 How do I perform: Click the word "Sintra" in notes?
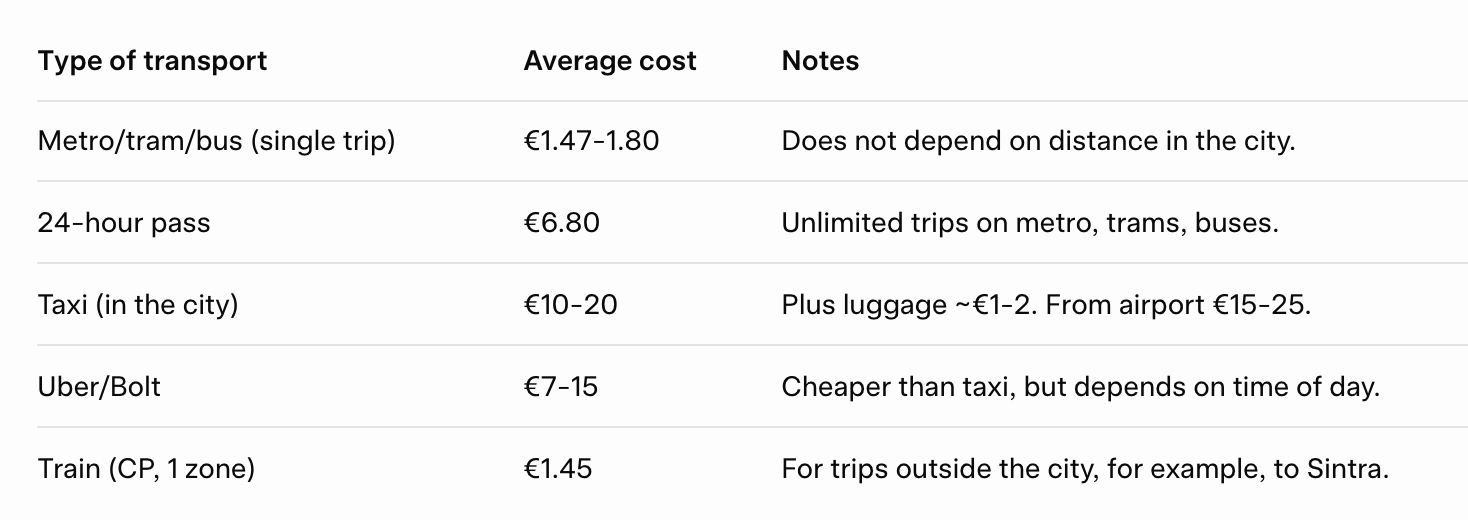(x=1346, y=468)
